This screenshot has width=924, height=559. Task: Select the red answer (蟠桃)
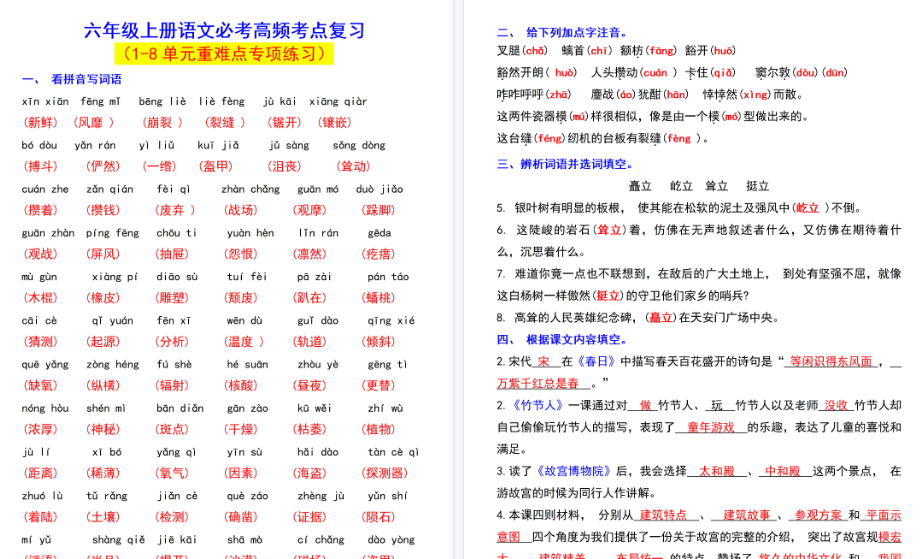point(378,298)
